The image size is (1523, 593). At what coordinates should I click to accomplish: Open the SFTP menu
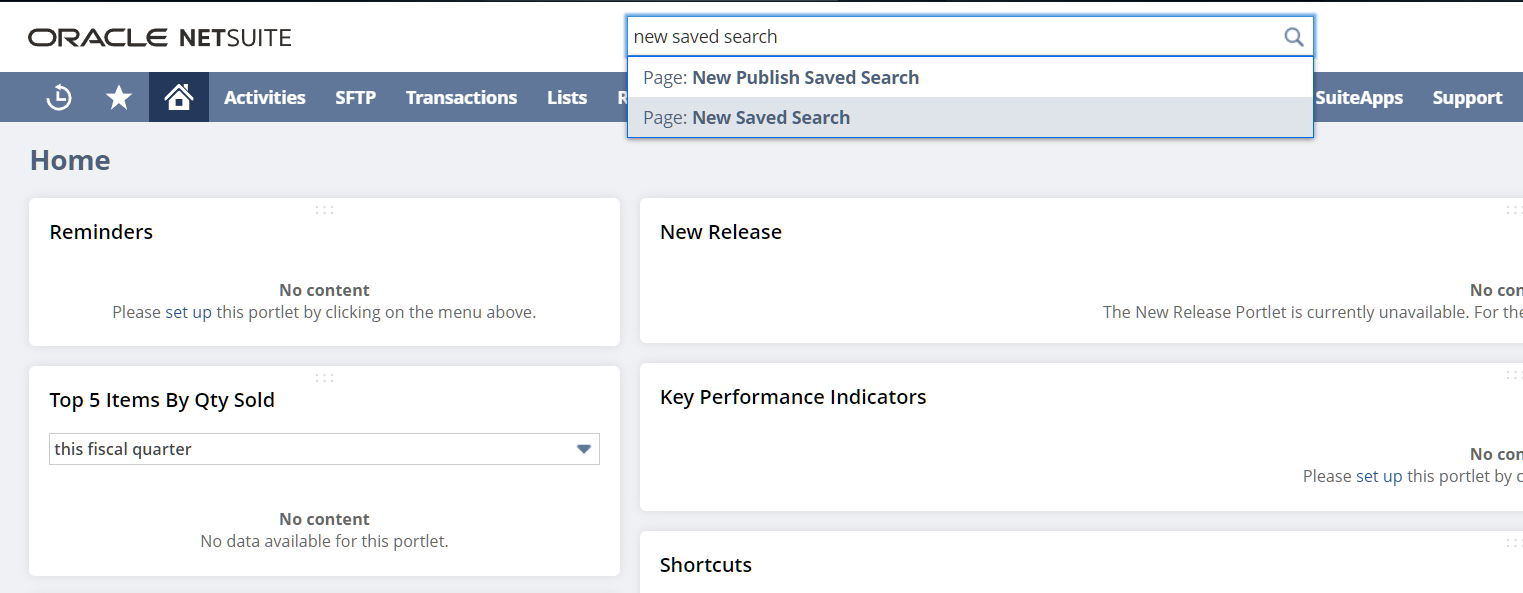point(355,97)
